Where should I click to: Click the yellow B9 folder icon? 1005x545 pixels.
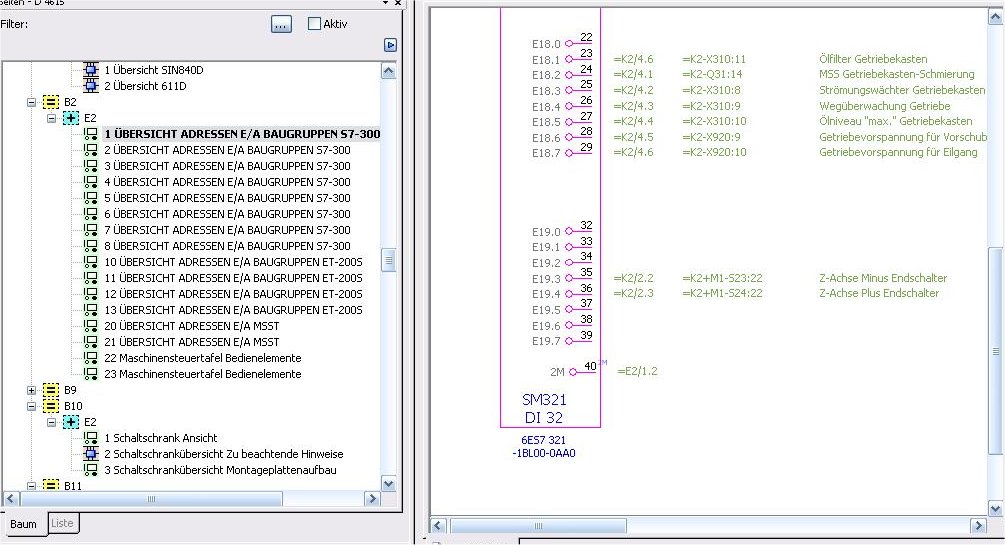[51, 390]
